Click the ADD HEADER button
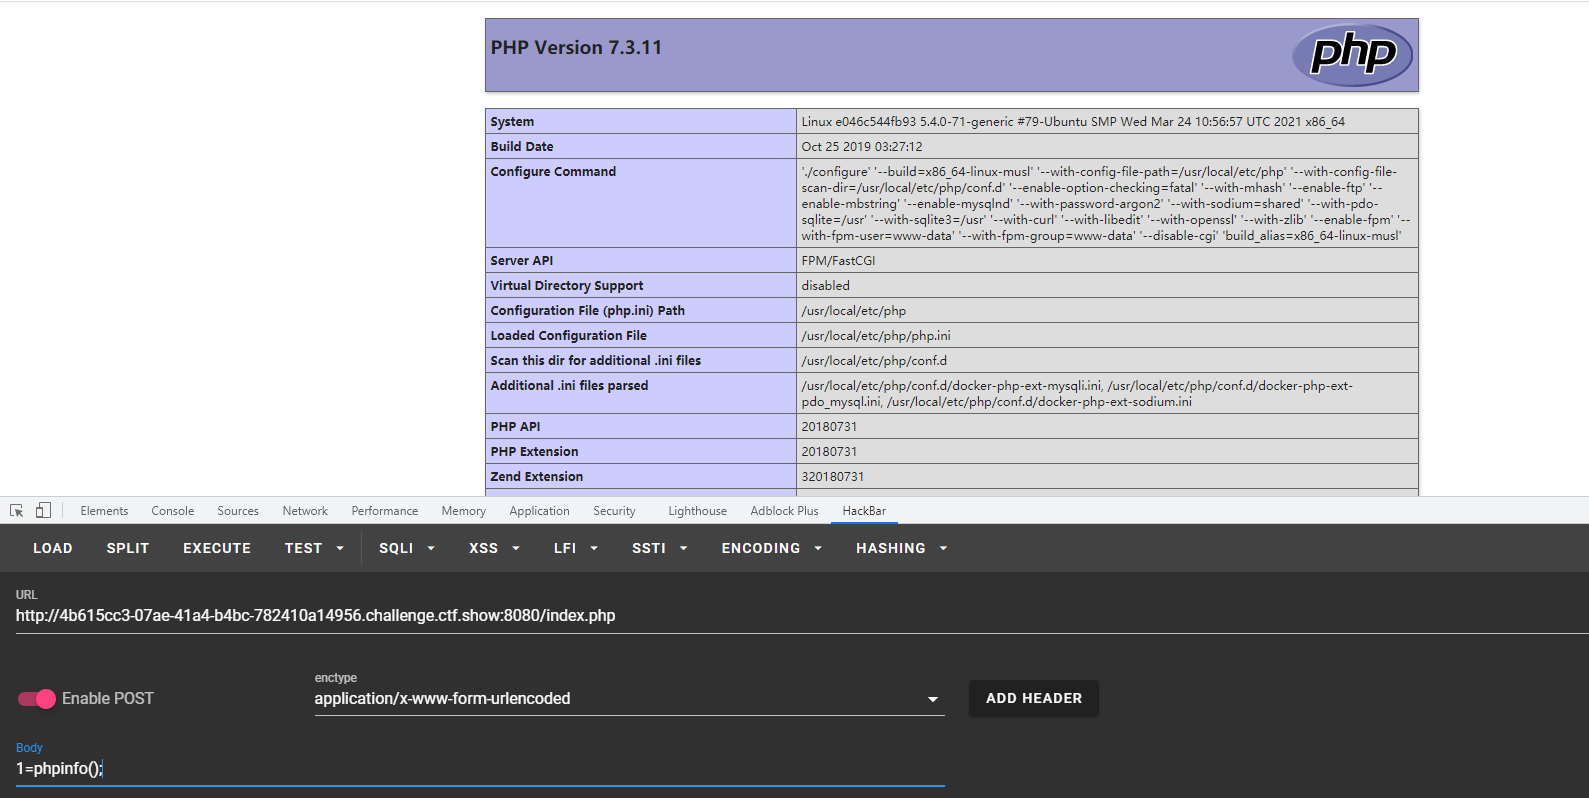1589x798 pixels. coord(1034,698)
